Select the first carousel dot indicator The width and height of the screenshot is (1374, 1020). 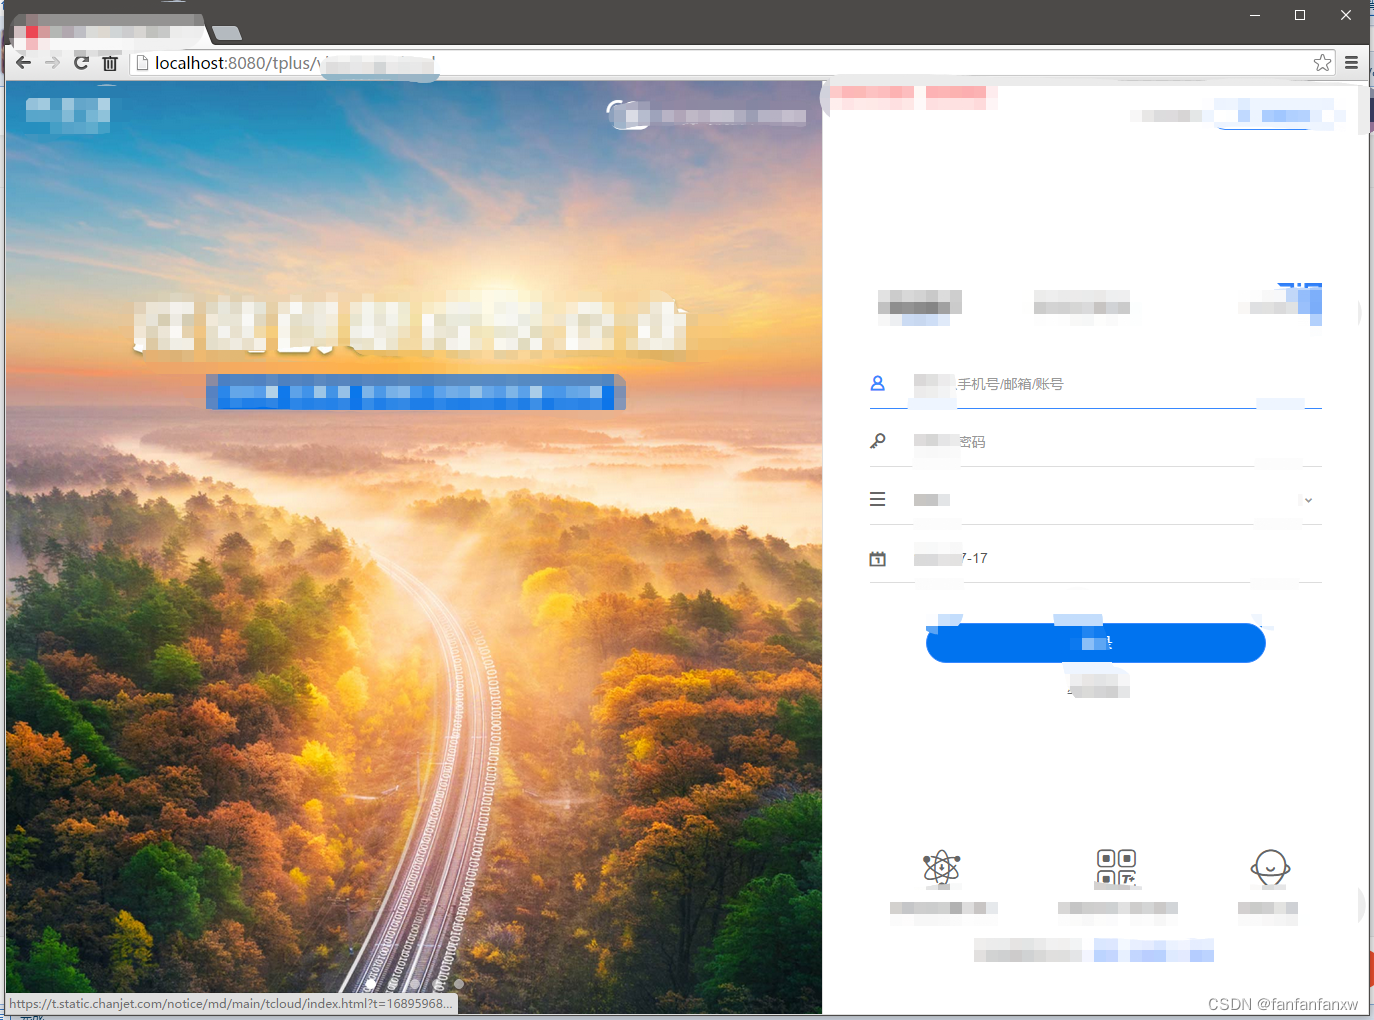(x=372, y=985)
